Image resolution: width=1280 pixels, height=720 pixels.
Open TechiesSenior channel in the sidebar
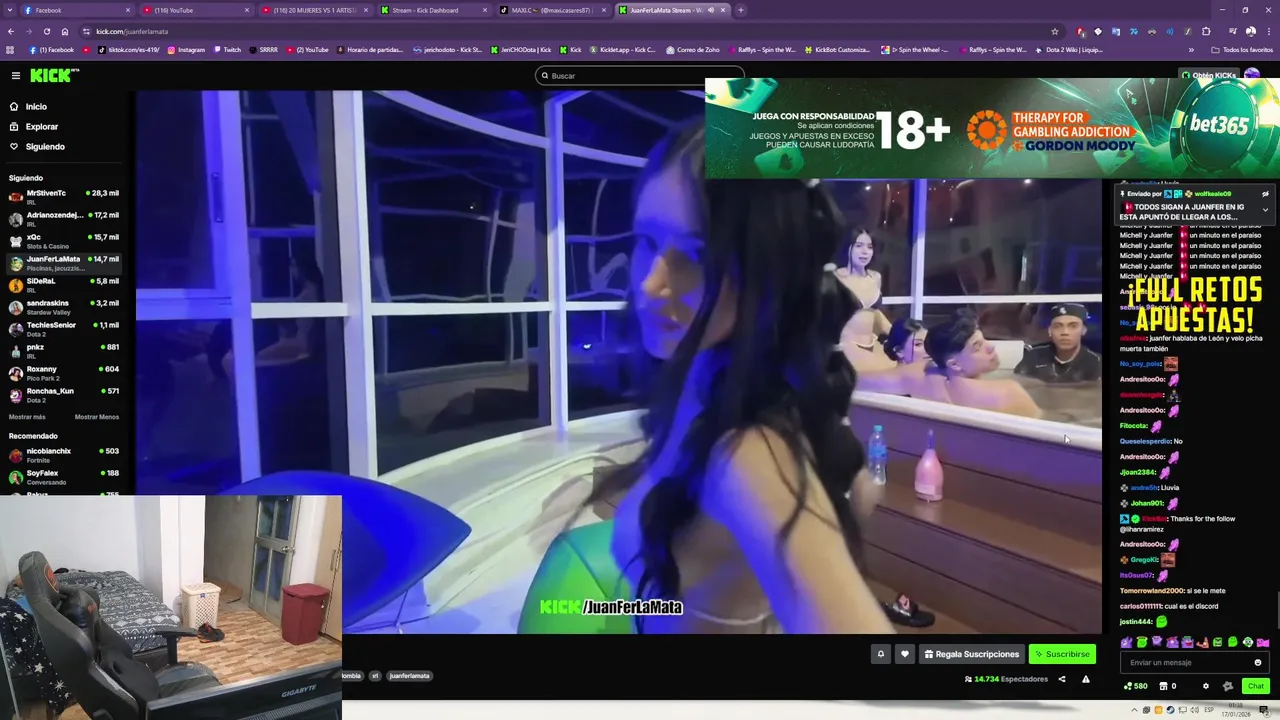[x=64, y=328]
